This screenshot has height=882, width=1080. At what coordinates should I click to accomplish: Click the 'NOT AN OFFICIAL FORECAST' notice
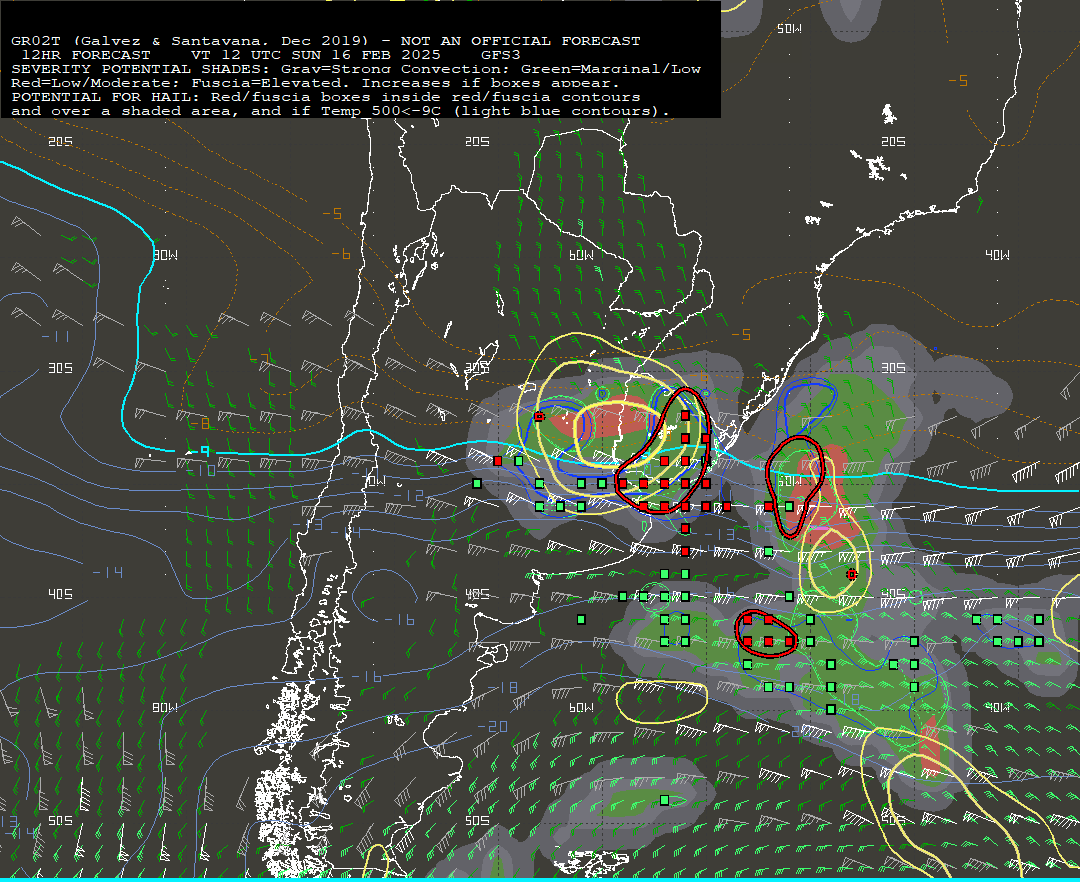520,41
